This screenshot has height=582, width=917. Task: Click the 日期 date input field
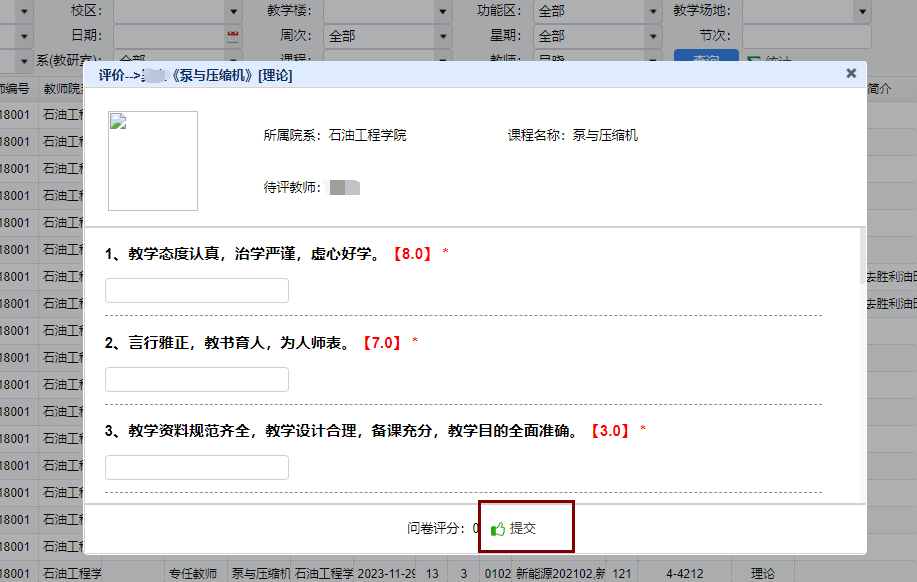click(x=168, y=37)
